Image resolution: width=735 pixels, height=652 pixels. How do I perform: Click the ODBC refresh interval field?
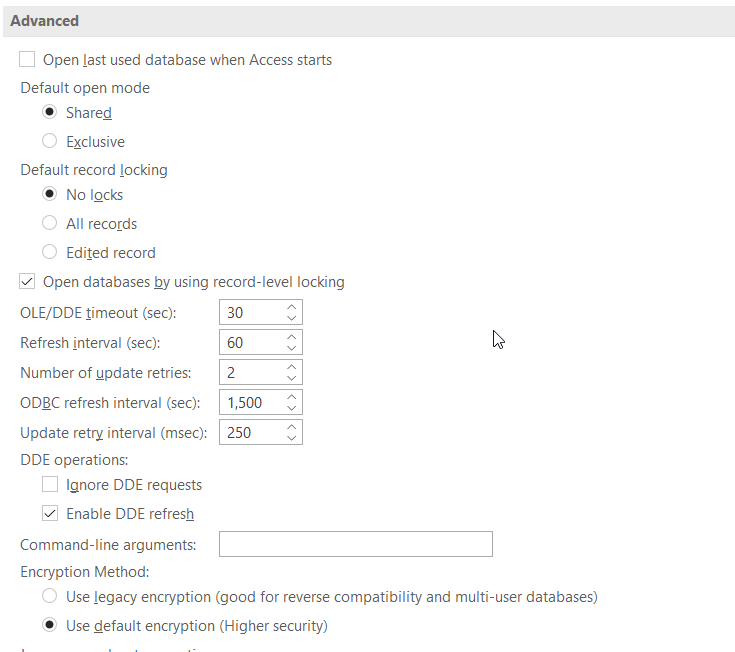click(x=250, y=403)
